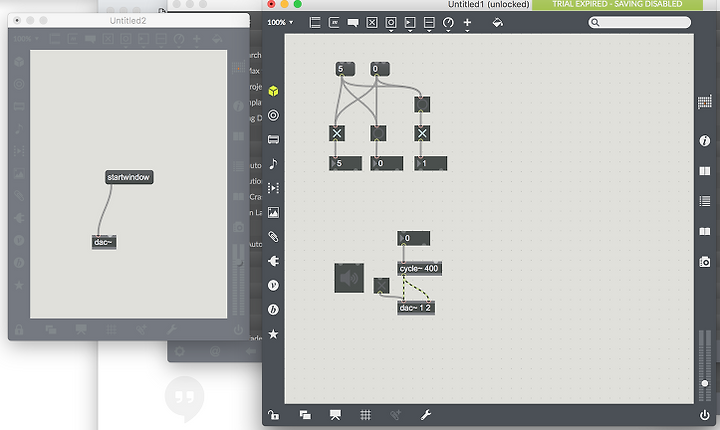The image size is (720, 430).
Task: Click the dimmed snap-to-object icon next to the grid icon
Action: tap(395, 415)
